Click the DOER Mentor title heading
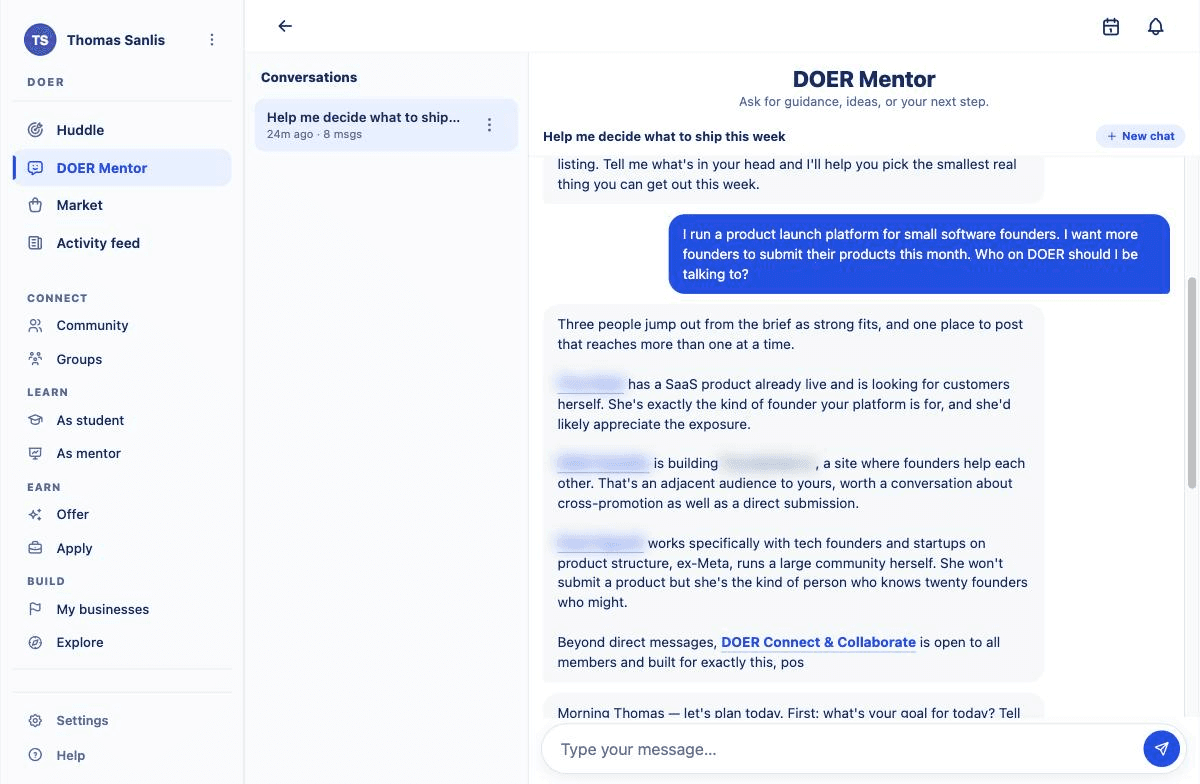This screenshot has height=784, width=1200. click(x=864, y=79)
